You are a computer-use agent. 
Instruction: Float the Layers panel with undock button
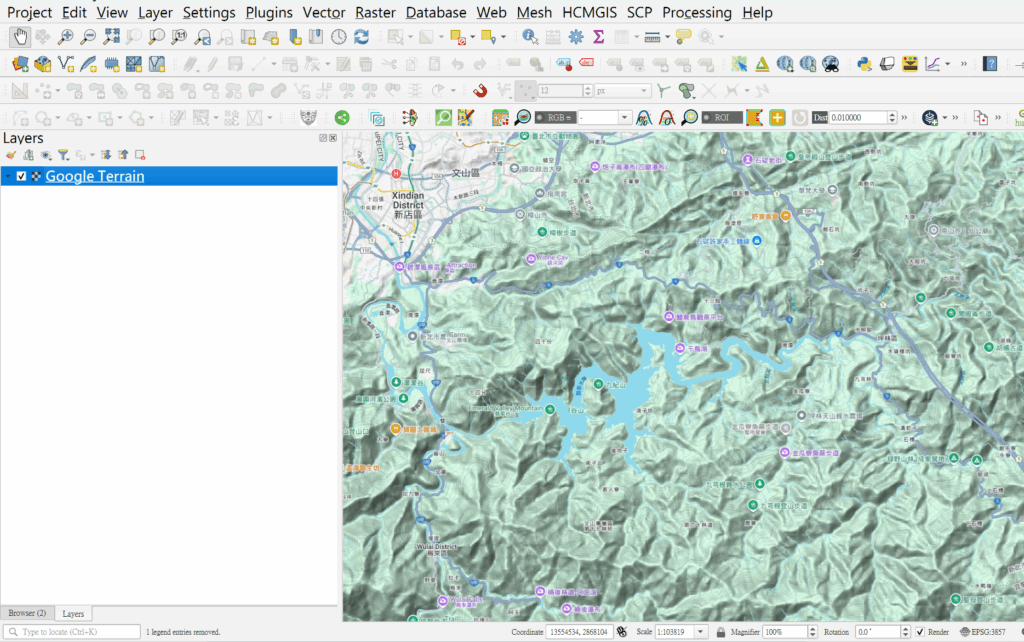point(323,138)
